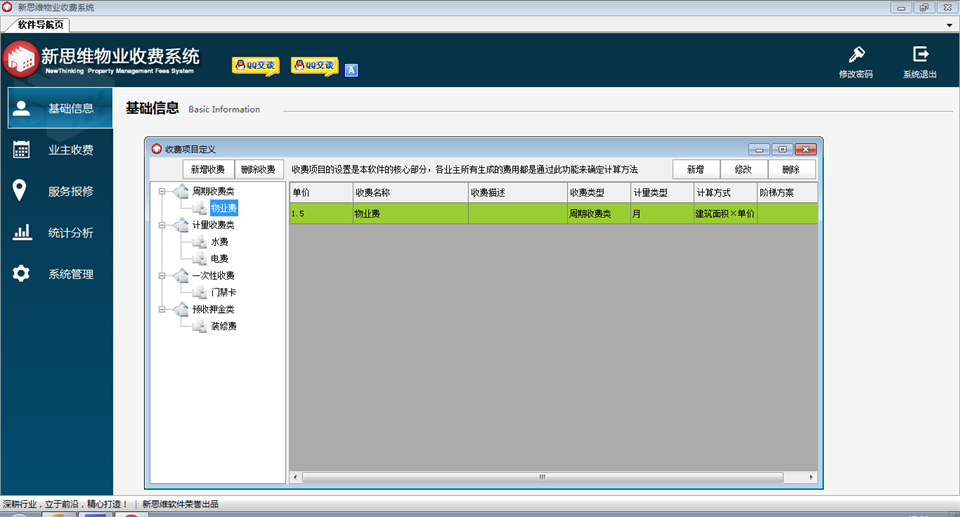
Task: Open the tab list dropdown arrow at top right
Action: pos(950,25)
